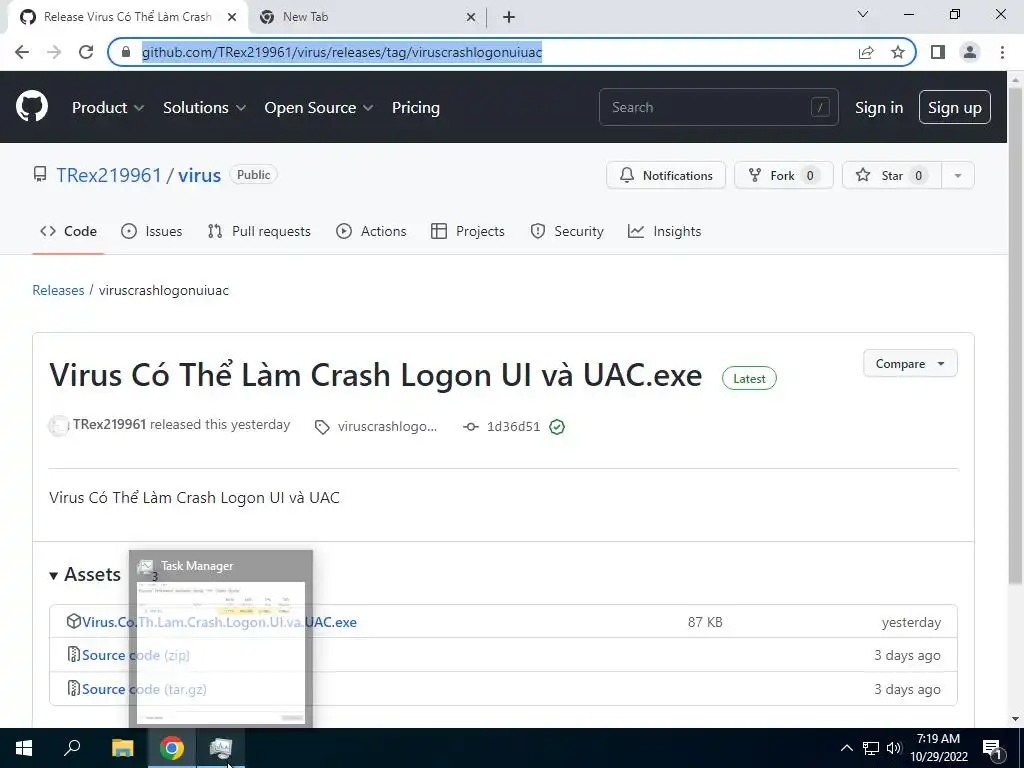Image resolution: width=1024 pixels, height=768 pixels.
Task: Expand the Solutions menu
Action: 204,108
